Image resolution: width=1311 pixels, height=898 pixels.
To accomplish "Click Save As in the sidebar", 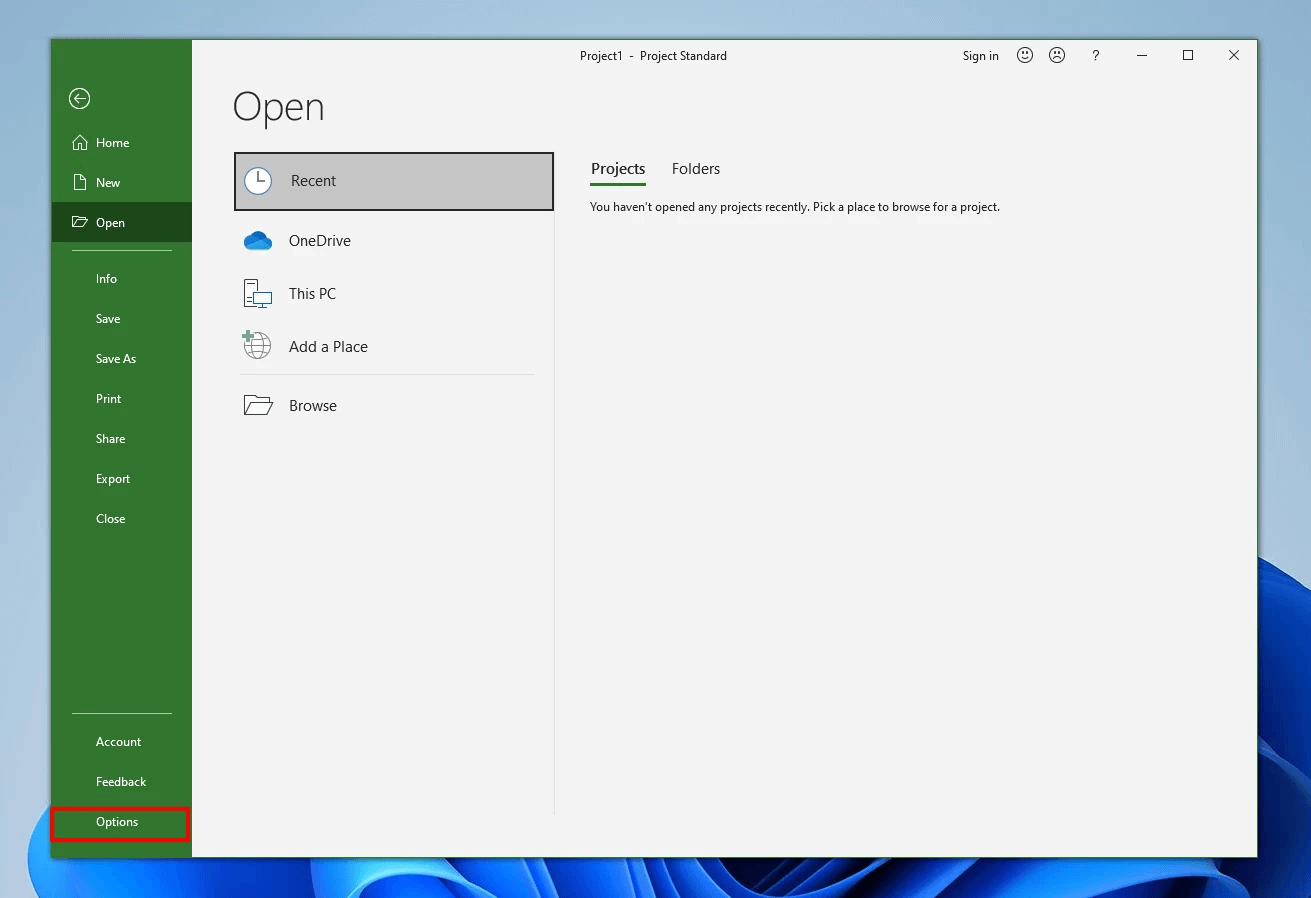I will point(115,358).
